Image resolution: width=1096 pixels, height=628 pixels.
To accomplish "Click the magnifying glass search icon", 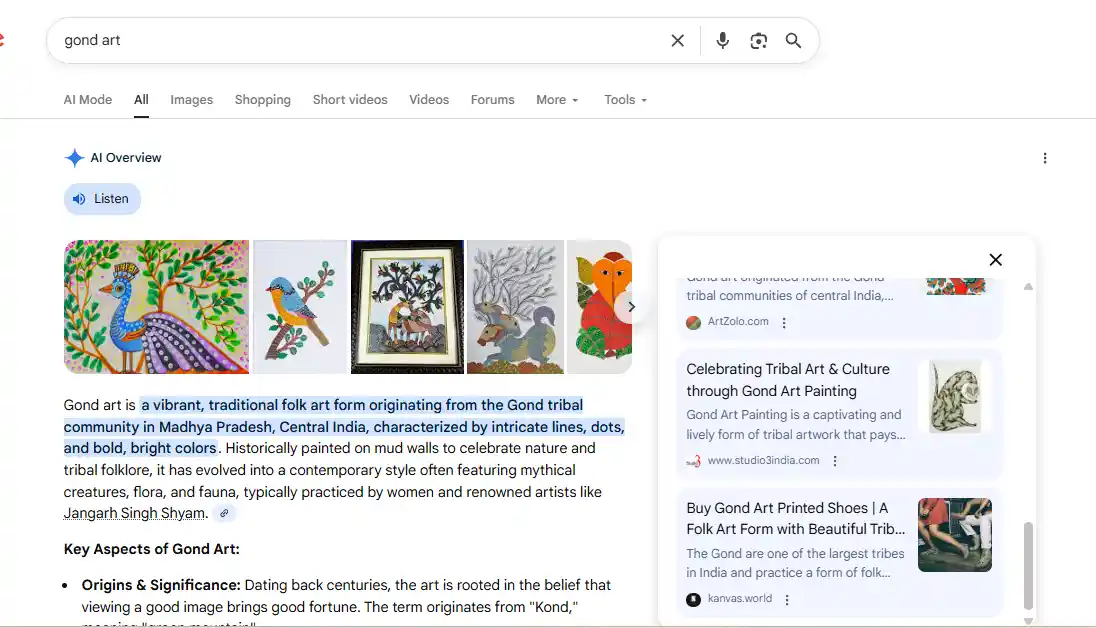I will [793, 41].
